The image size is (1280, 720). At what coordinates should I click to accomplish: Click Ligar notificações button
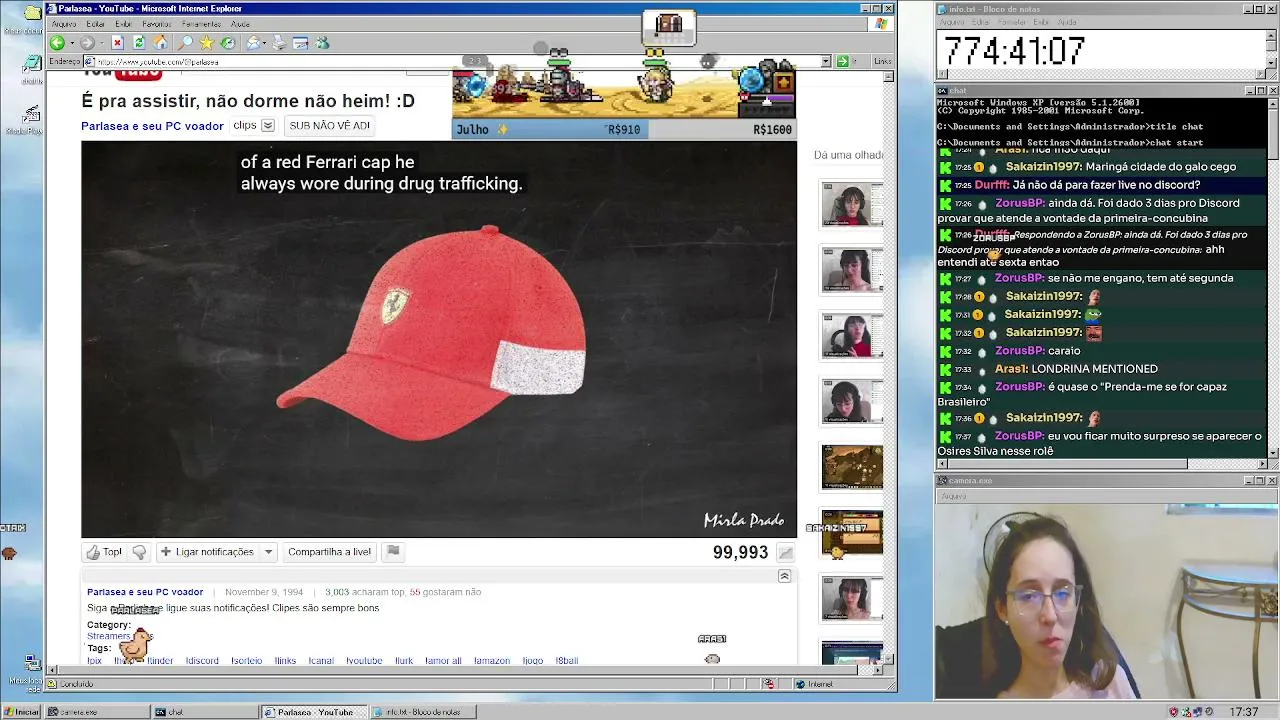[x=206, y=552]
